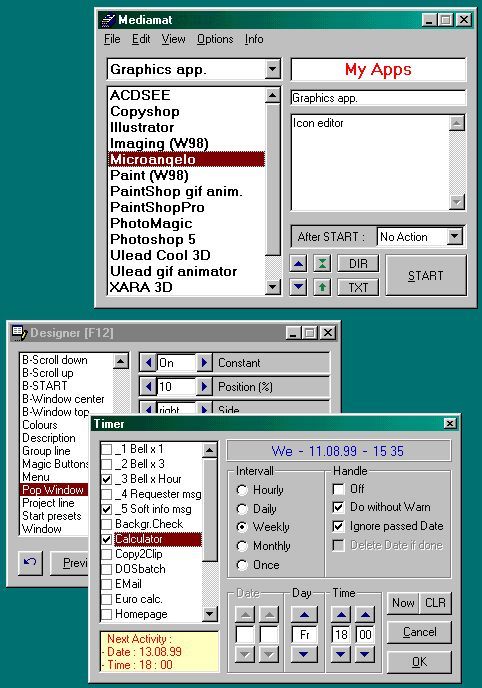Click the blue down arrow in Mediamat
Viewport: 482px width, 688px height.
point(298,287)
